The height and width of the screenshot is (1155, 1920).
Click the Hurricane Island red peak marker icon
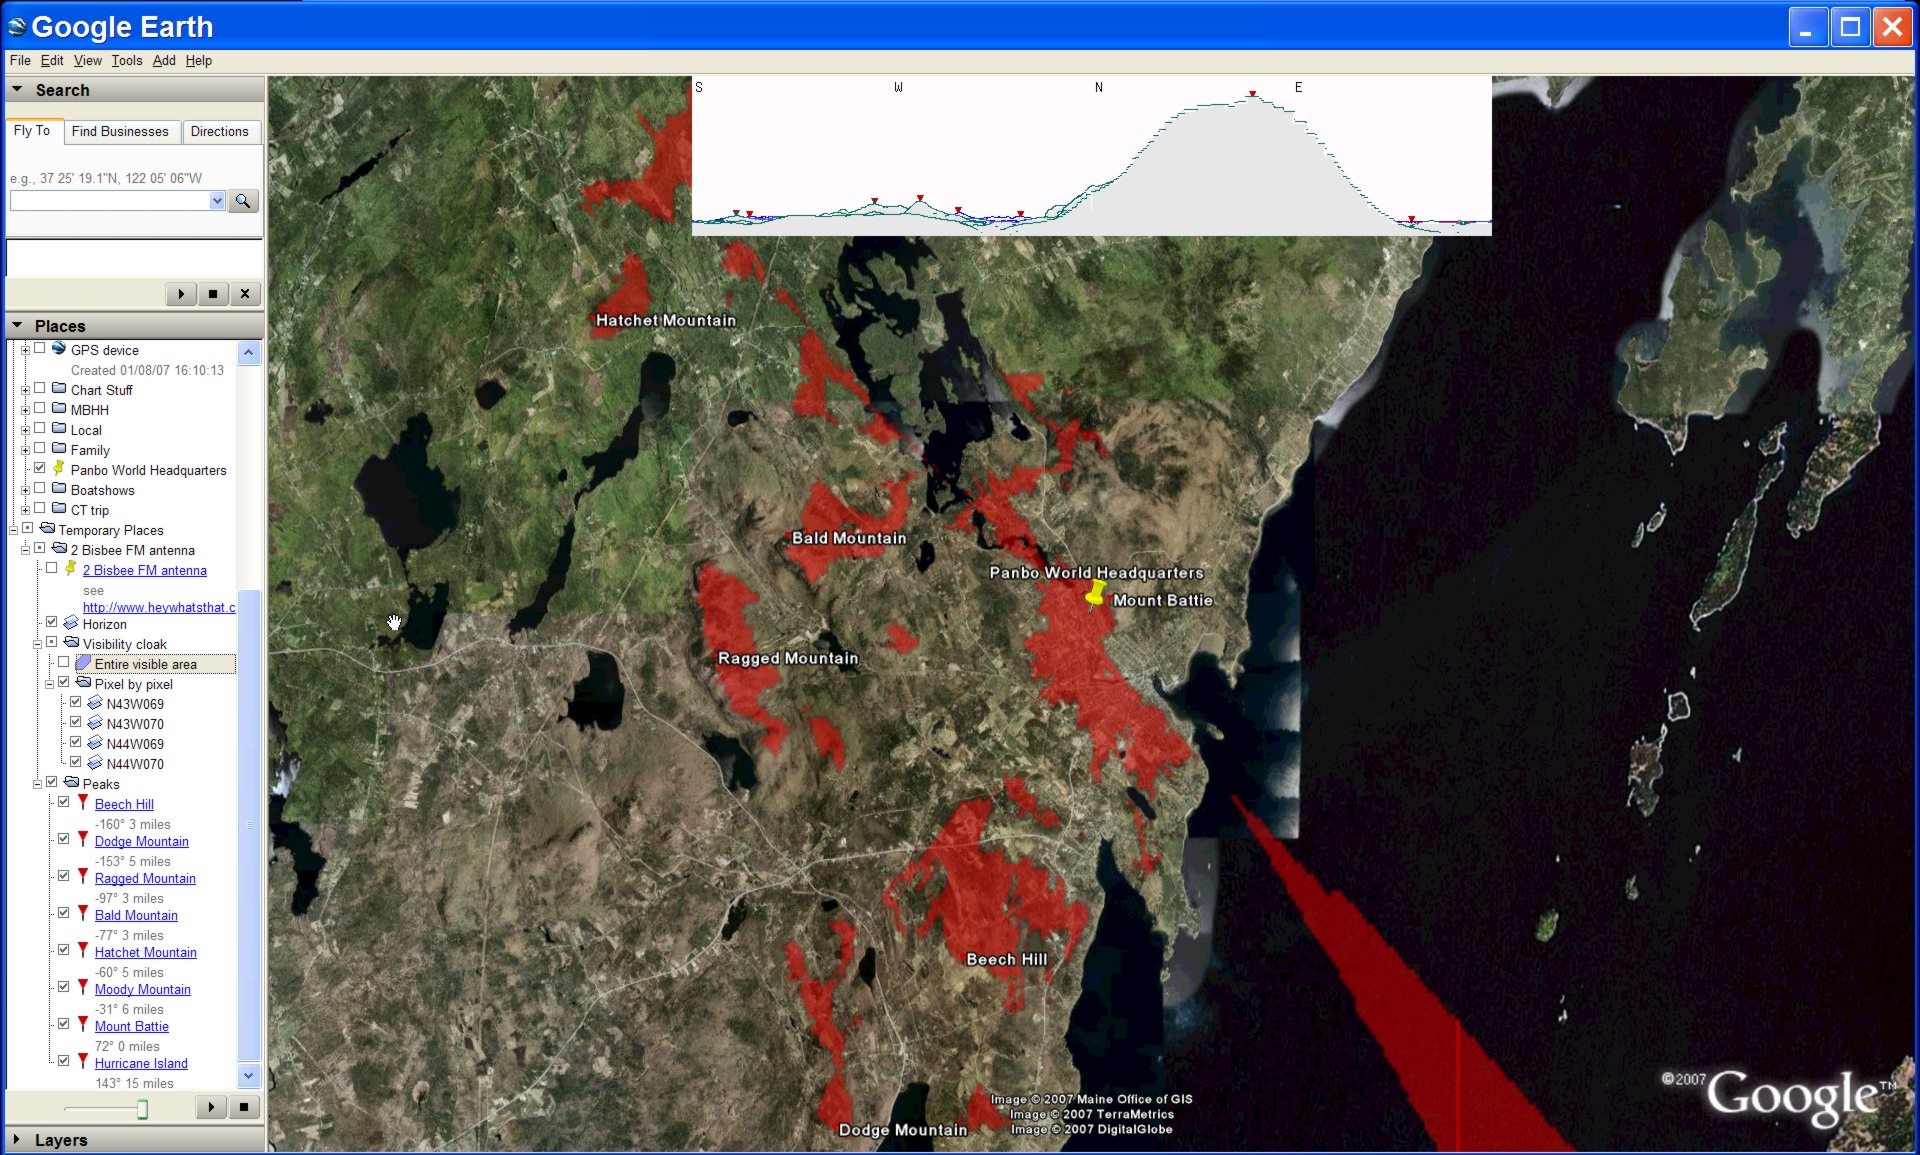coord(83,1062)
